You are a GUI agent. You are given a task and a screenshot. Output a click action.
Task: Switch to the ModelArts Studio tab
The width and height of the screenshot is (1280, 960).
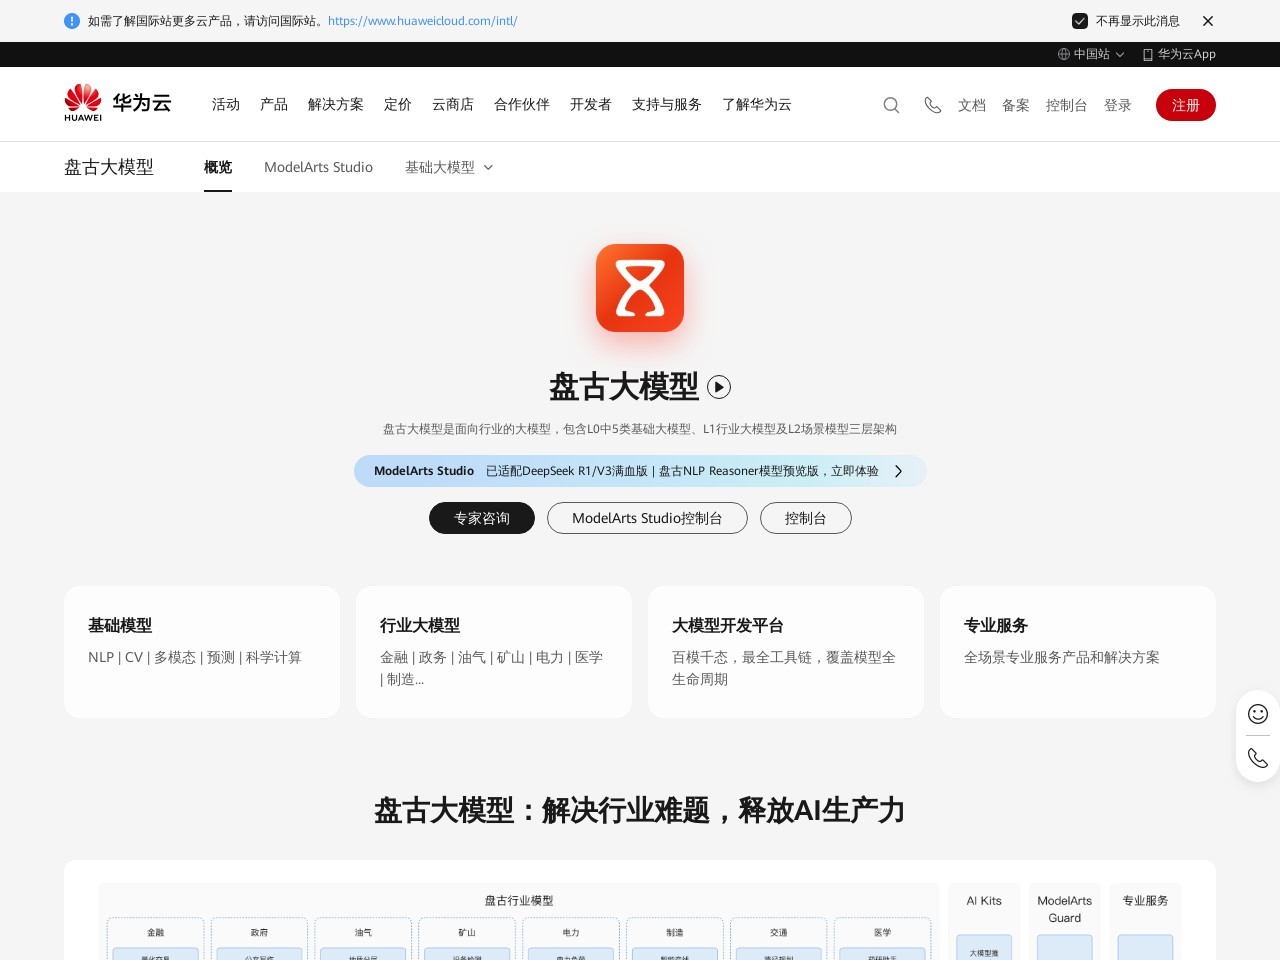click(318, 167)
